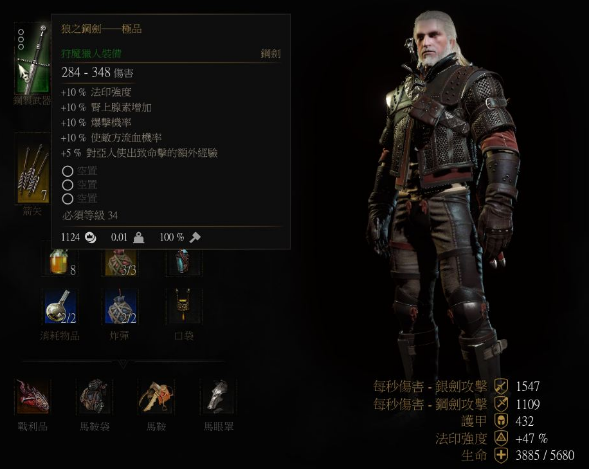
Task: Click the silver sword DPS shield icon
Action: (x=501, y=386)
